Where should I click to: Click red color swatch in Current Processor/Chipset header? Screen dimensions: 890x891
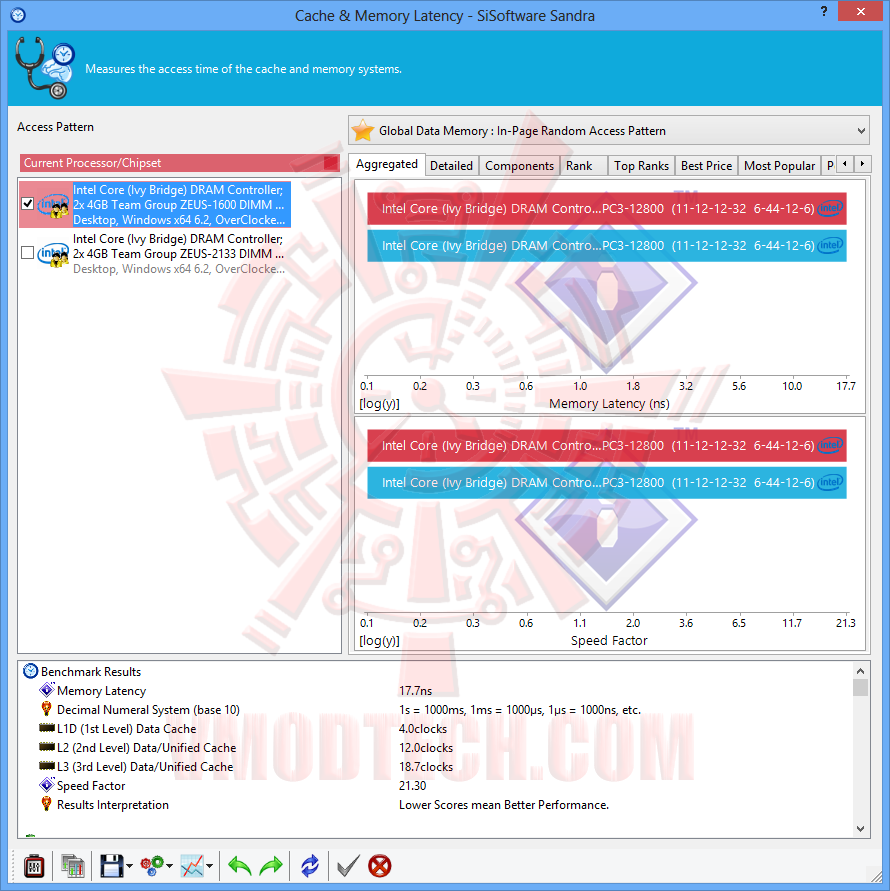point(331,163)
